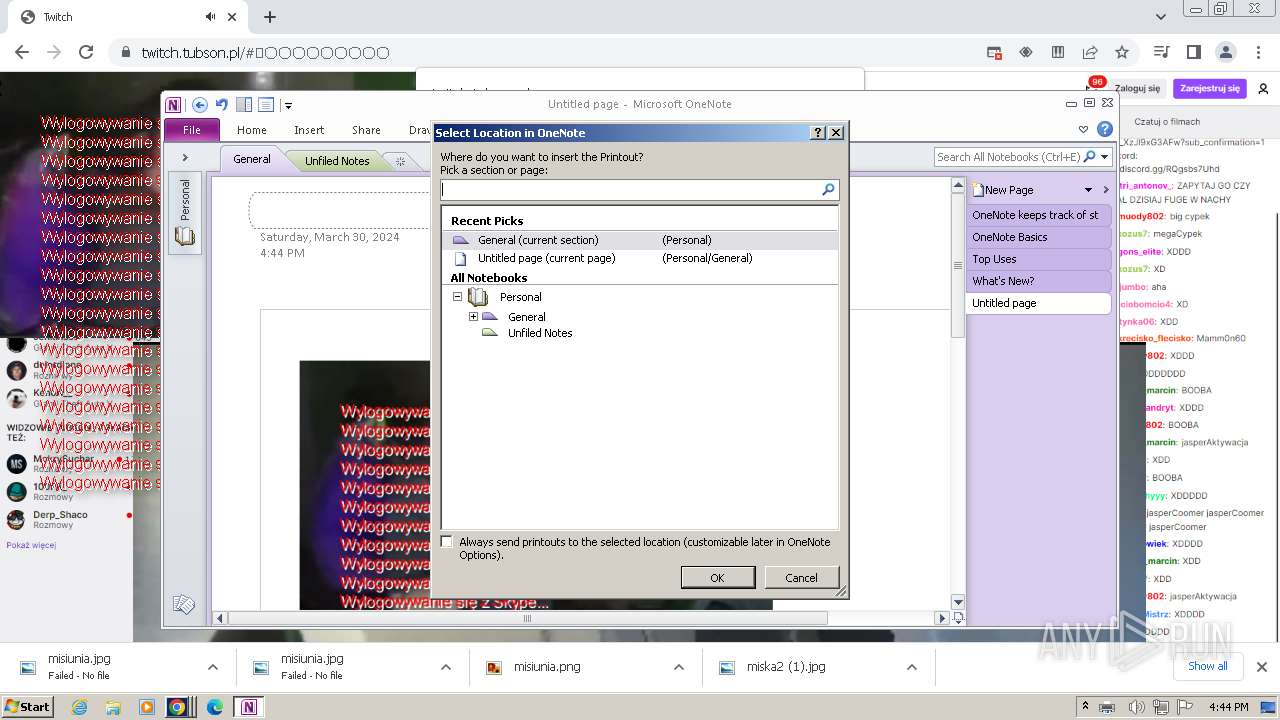Open a new browser tab

click(x=270, y=17)
